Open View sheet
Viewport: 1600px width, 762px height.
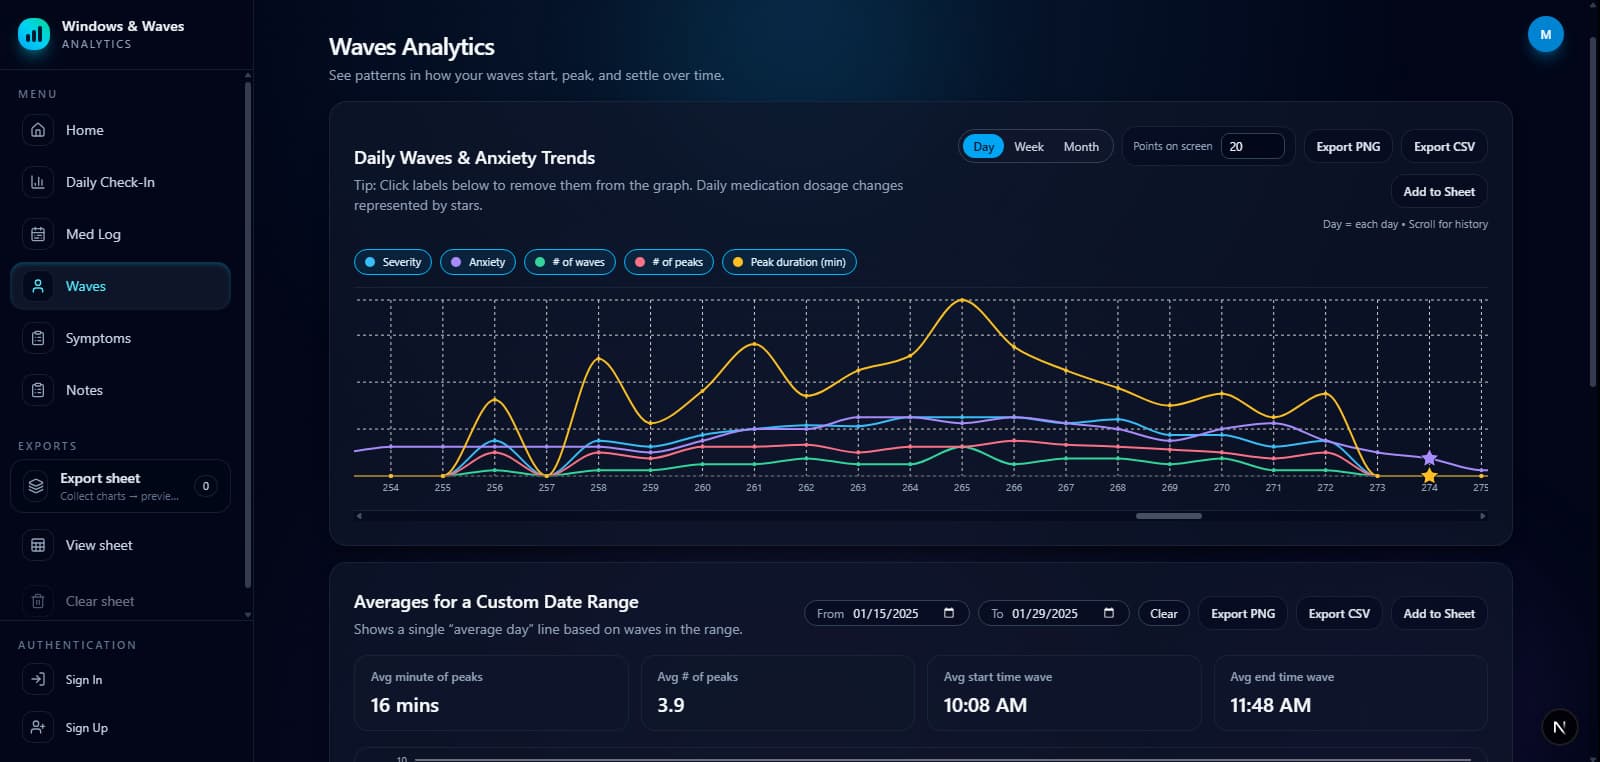(120, 545)
